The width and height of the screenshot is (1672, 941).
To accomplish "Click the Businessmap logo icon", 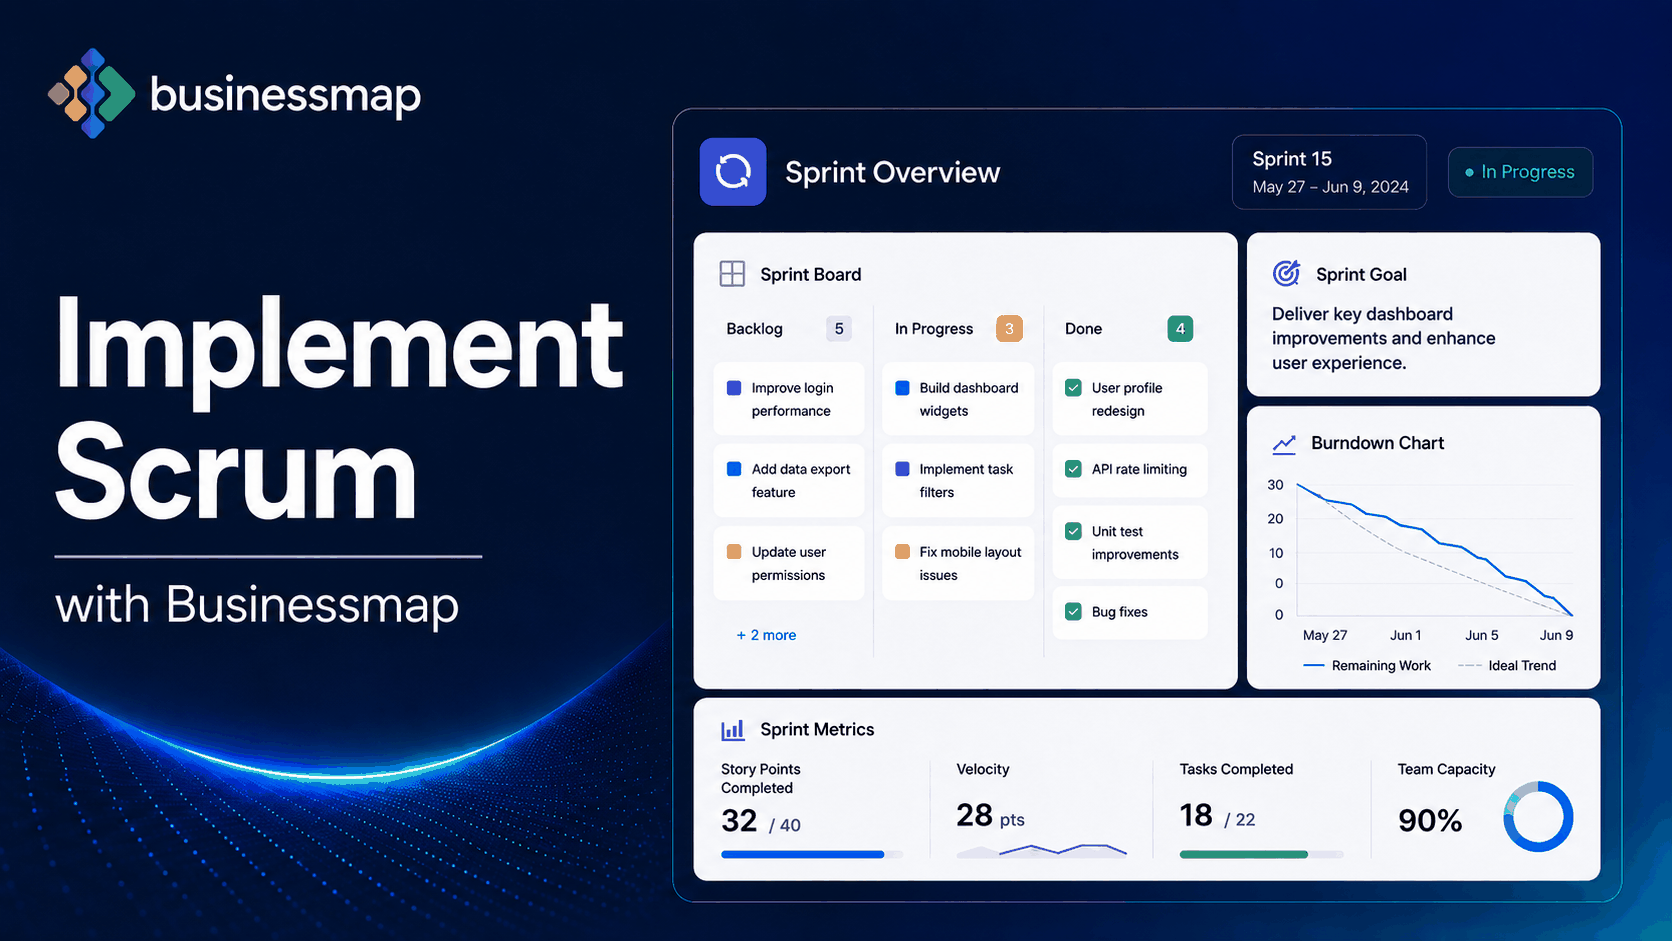I will 92,93.
